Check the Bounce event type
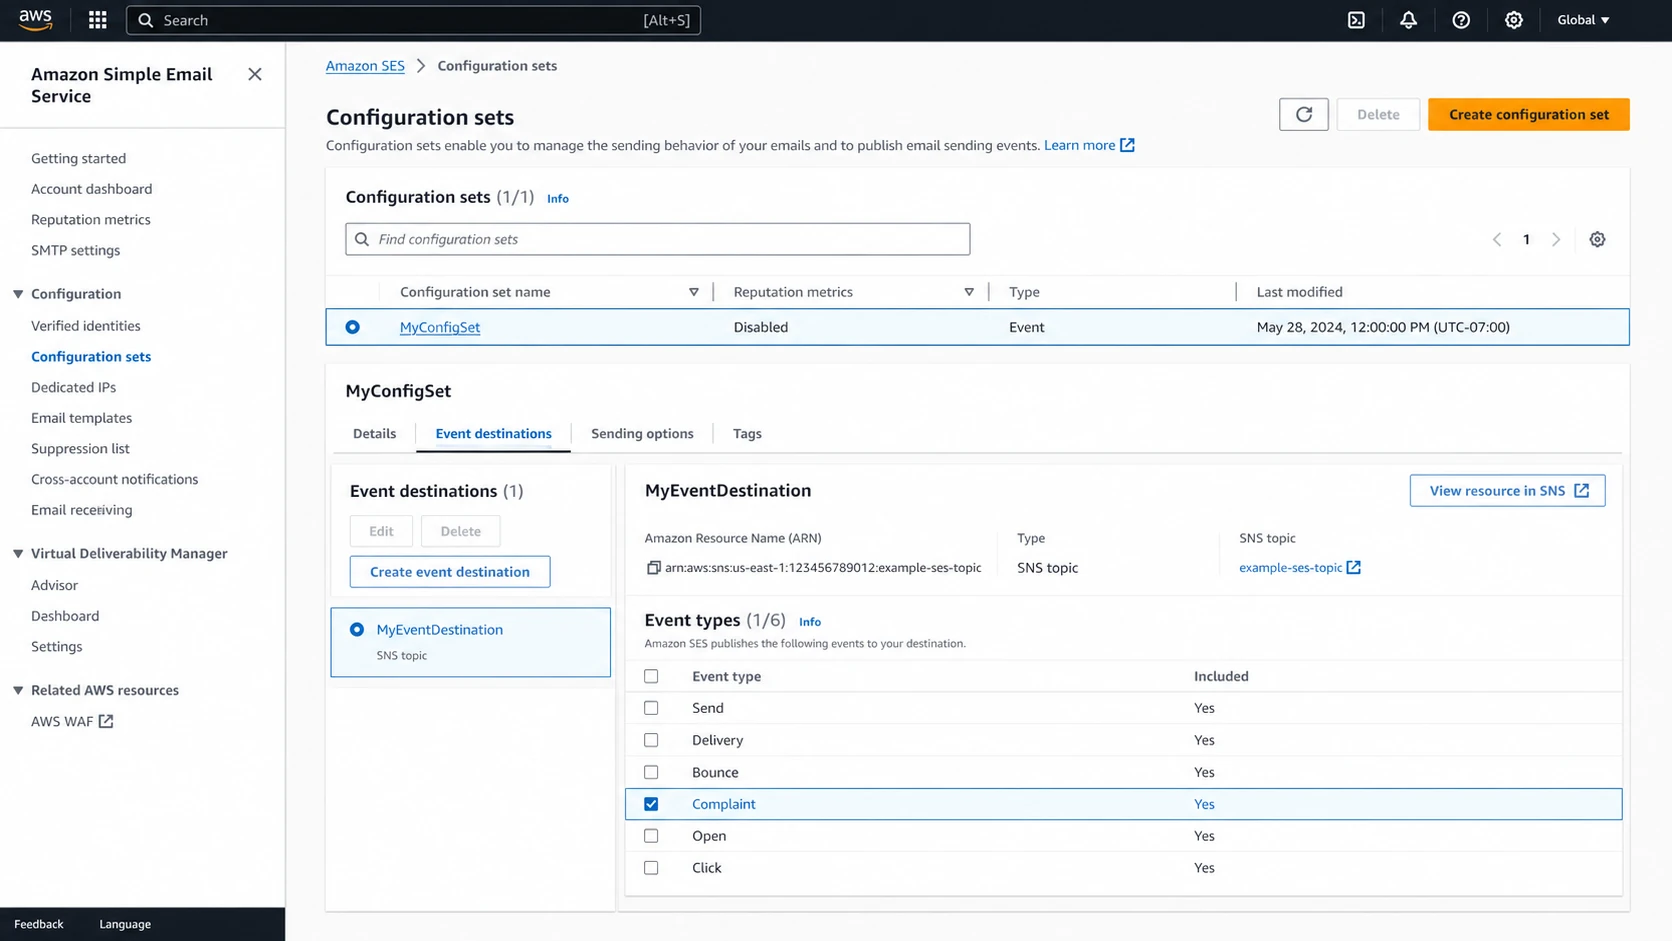 [651, 772]
